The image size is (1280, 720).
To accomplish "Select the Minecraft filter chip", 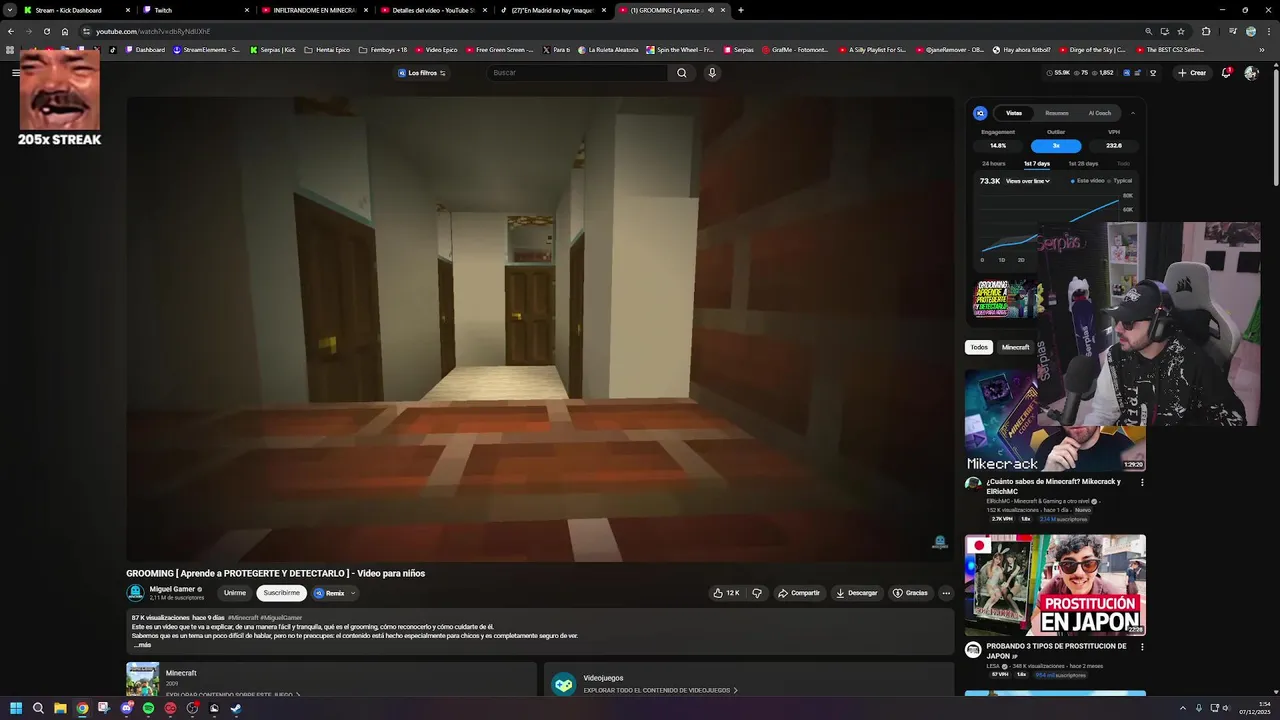I will pos(1016,347).
